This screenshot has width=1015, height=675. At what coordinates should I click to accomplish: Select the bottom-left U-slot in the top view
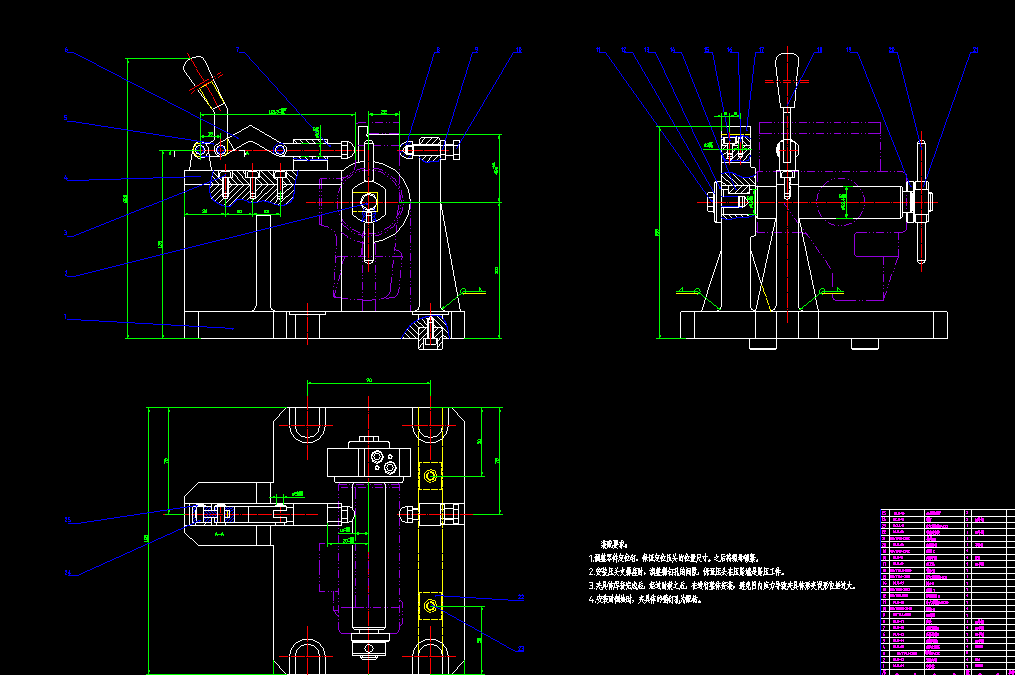[307, 656]
